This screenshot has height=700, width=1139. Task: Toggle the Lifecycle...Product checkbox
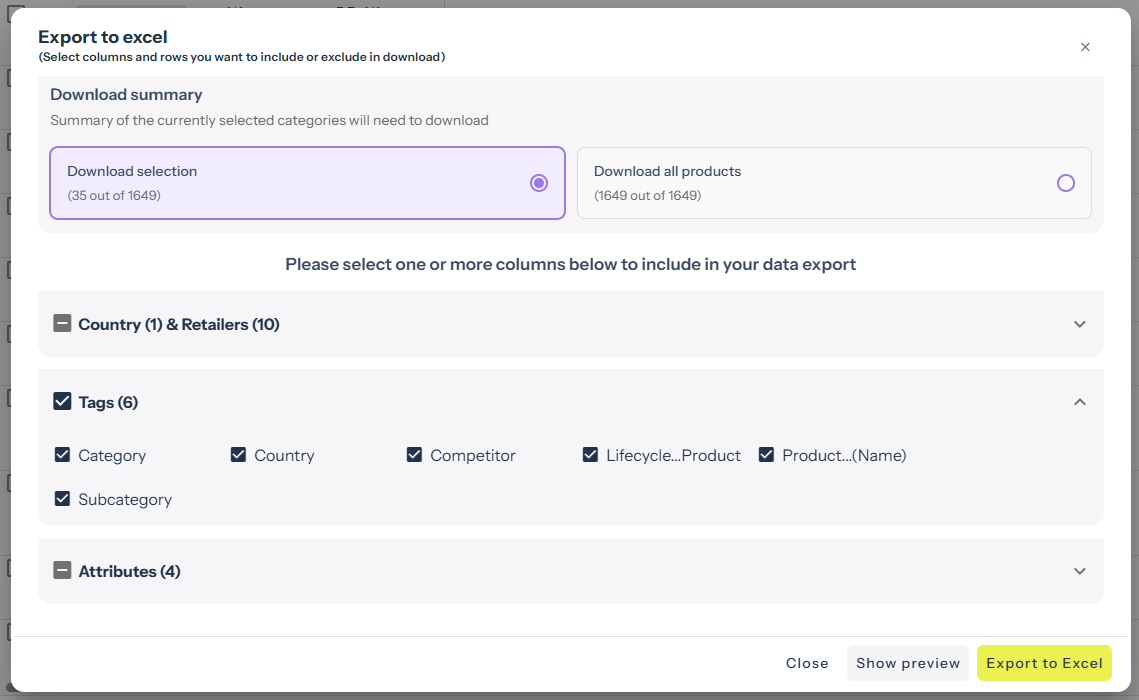click(x=590, y=455)
